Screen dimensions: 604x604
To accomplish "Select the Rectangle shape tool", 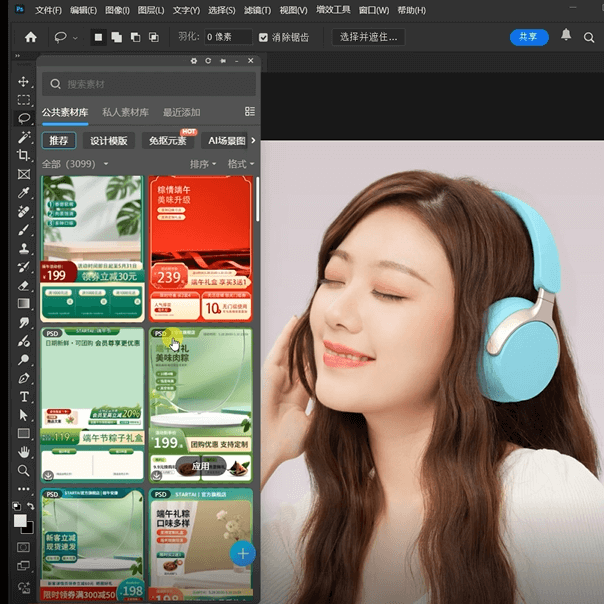I will click(x=23, y=433).
